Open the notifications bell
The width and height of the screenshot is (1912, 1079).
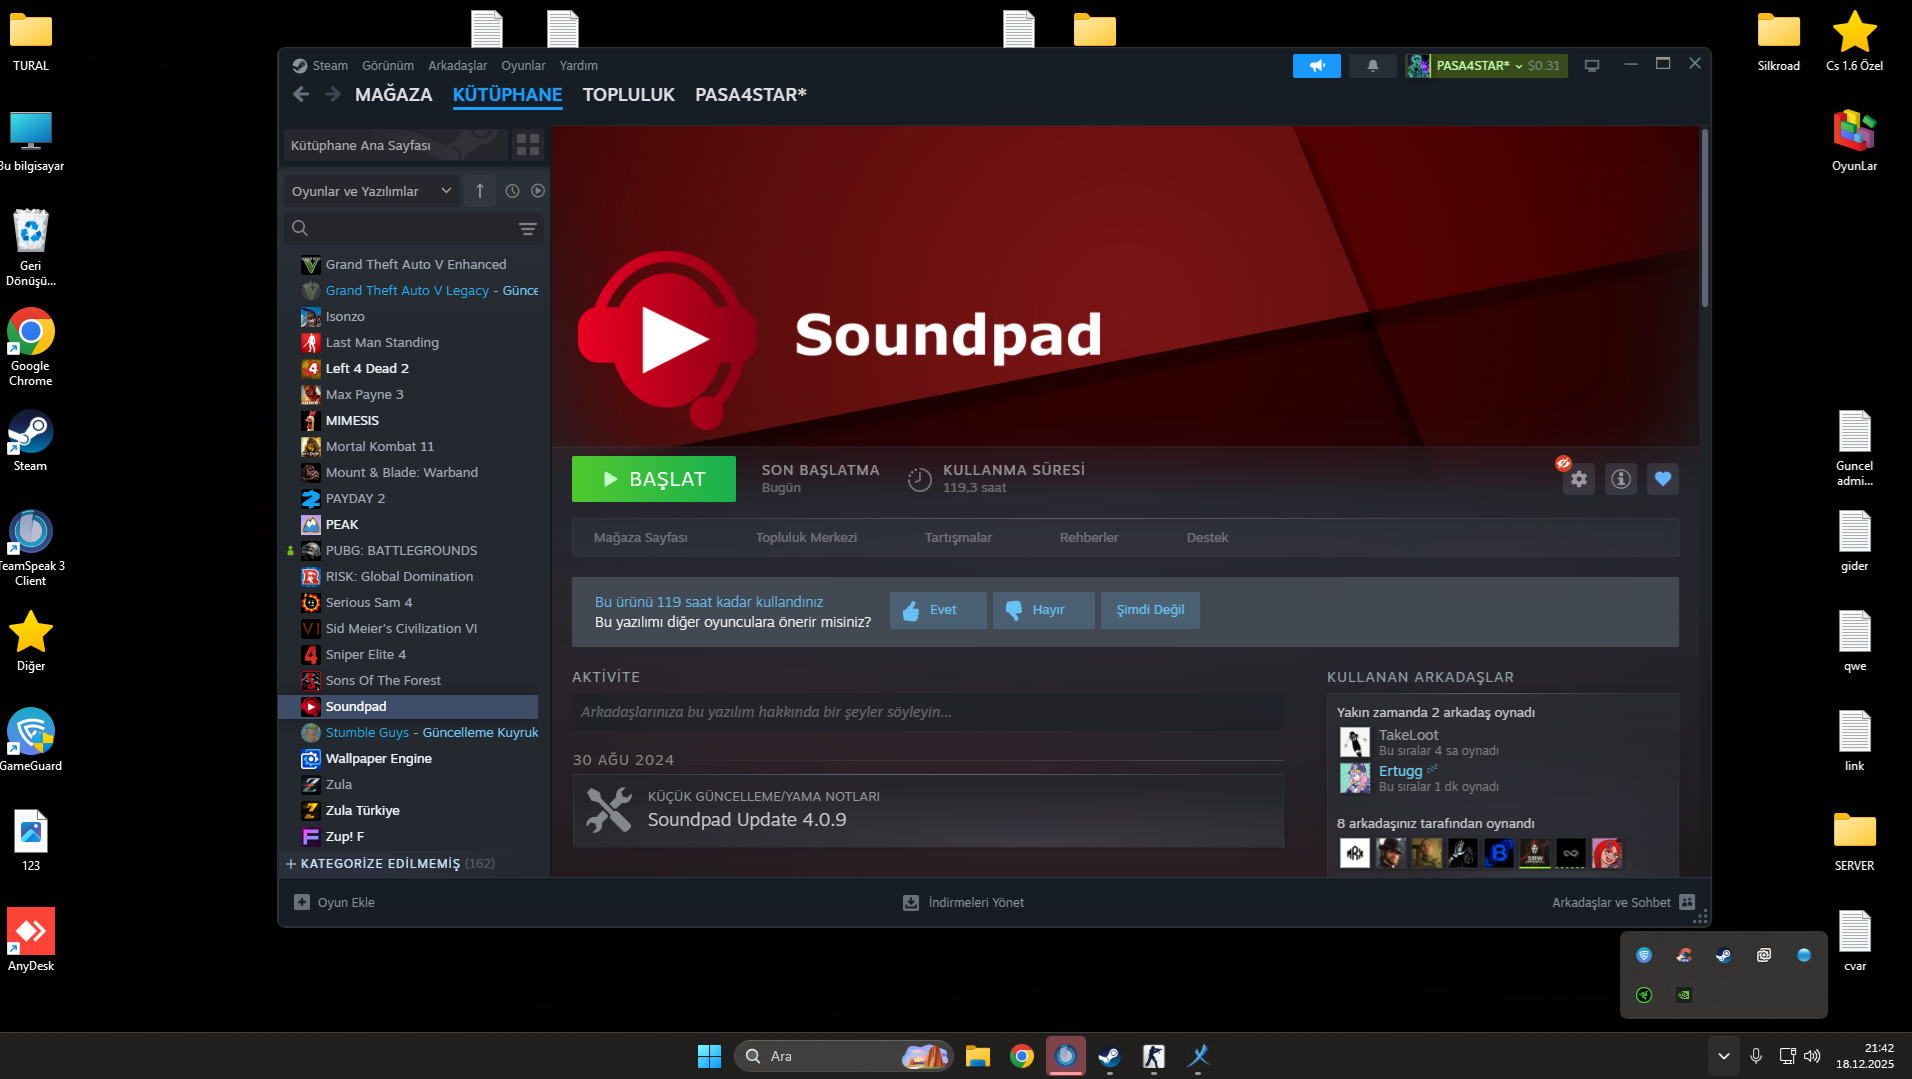click(x=1373, y=66)
